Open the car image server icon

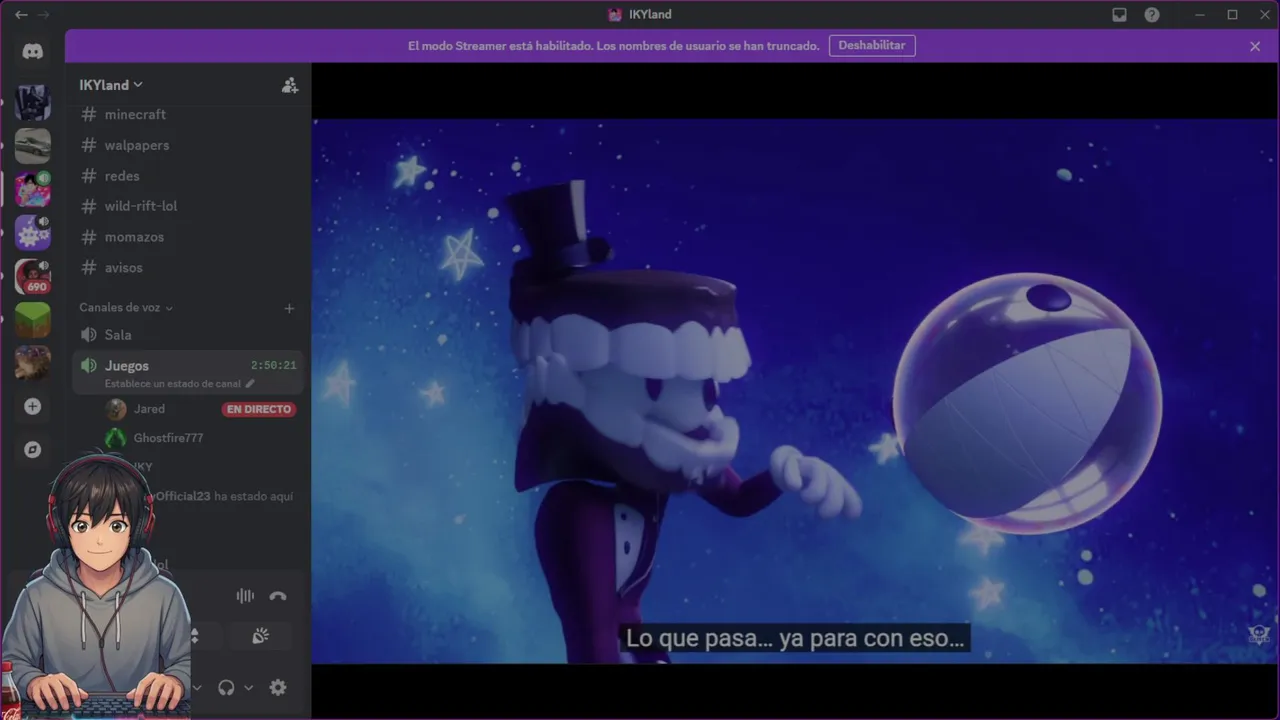[x=33, y=146]
